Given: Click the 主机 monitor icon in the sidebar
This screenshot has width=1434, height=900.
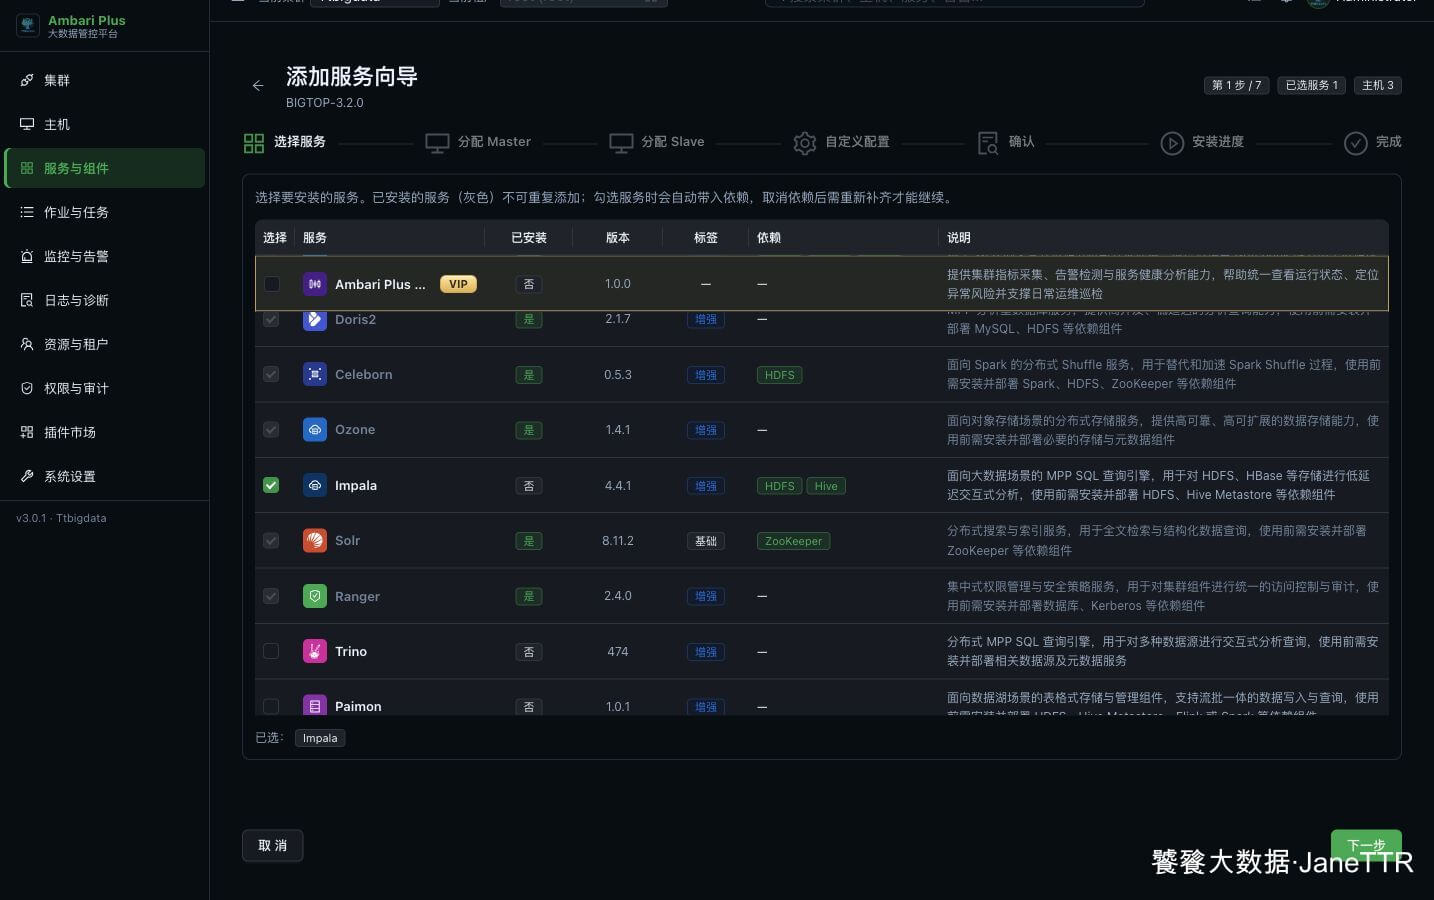Looking at the screenshot, I should point(27,124).
